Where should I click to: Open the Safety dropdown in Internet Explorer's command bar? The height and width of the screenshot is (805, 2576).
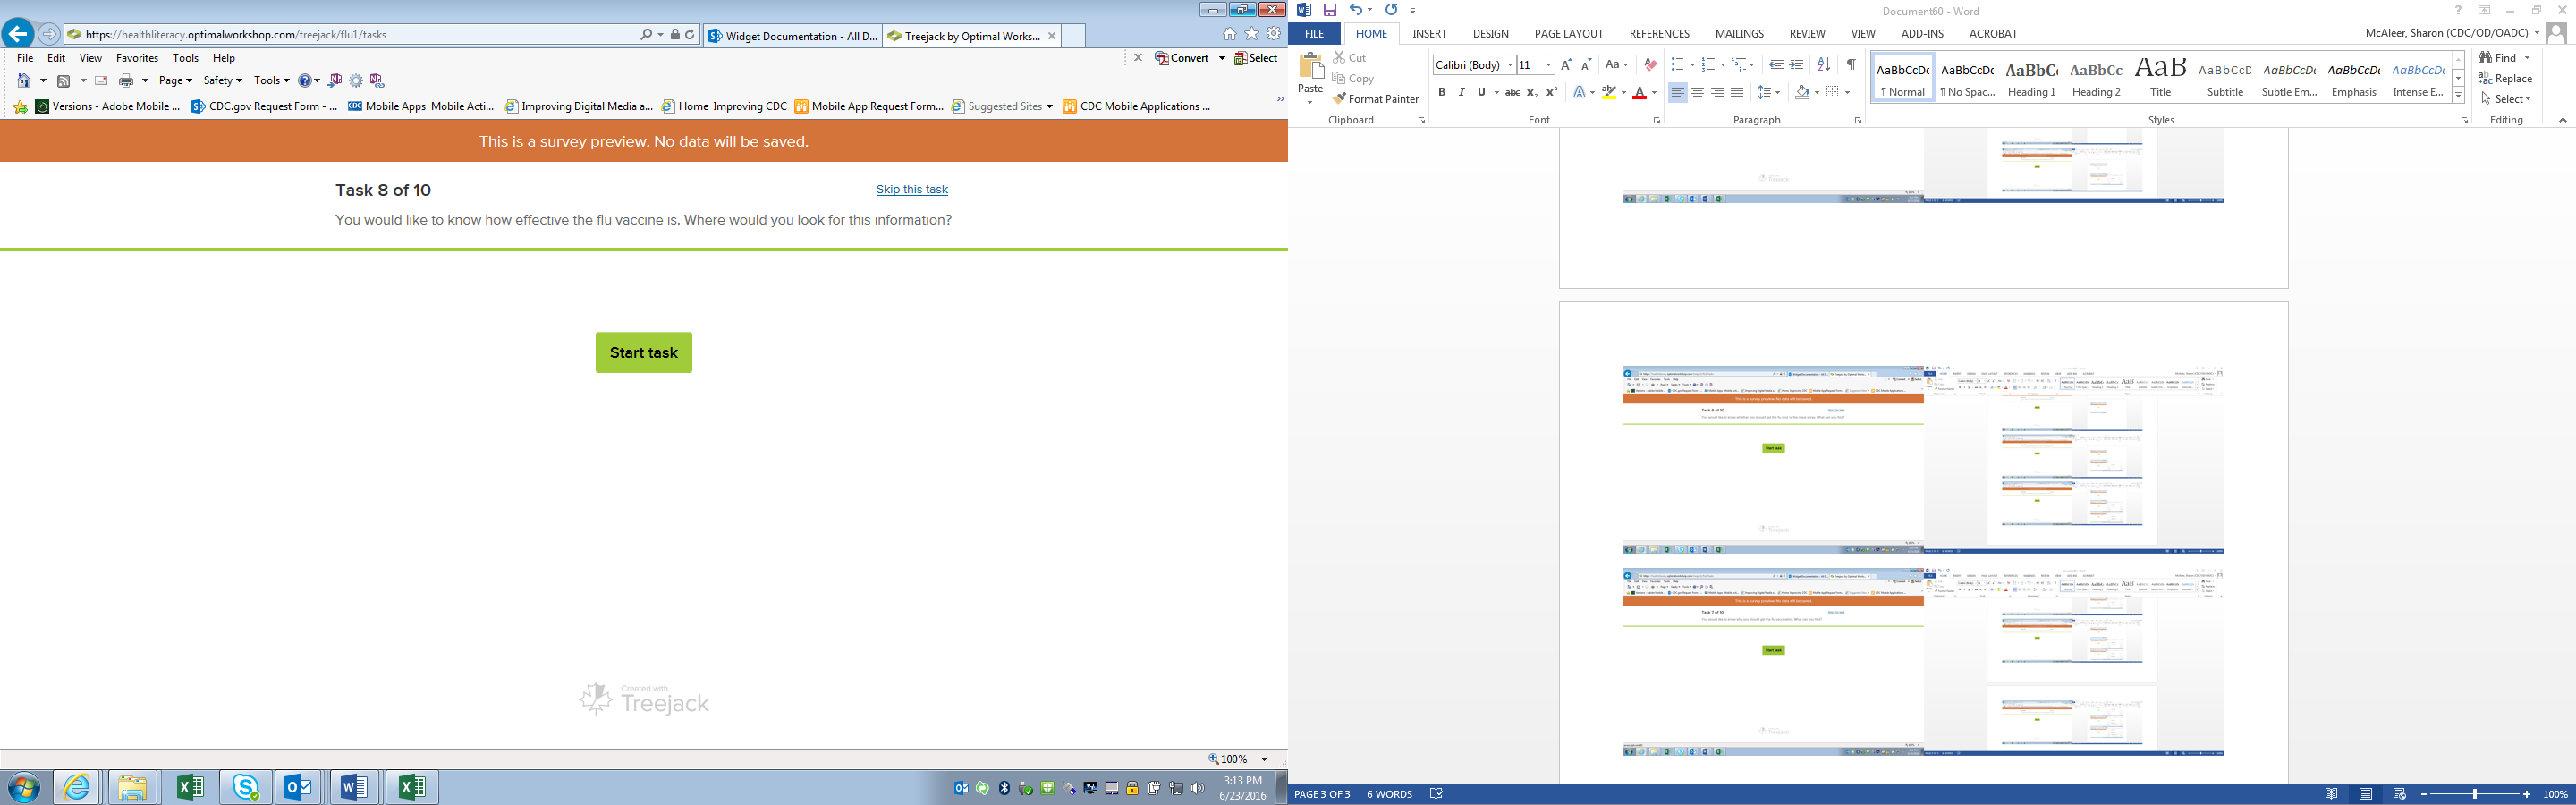click(x=222, y=81)
